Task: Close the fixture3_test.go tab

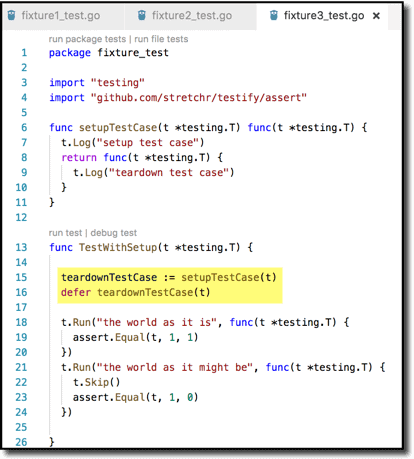Action: [376, 16]
